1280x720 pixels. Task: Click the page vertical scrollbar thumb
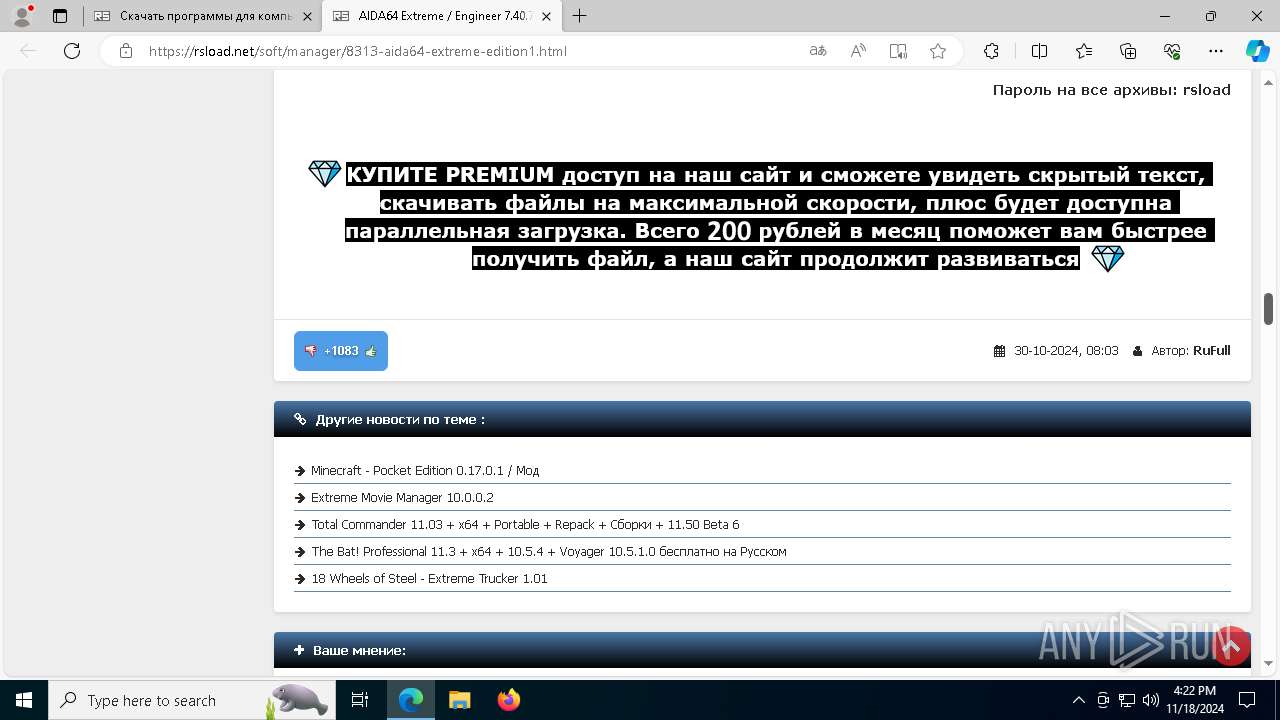[1268, 309]
